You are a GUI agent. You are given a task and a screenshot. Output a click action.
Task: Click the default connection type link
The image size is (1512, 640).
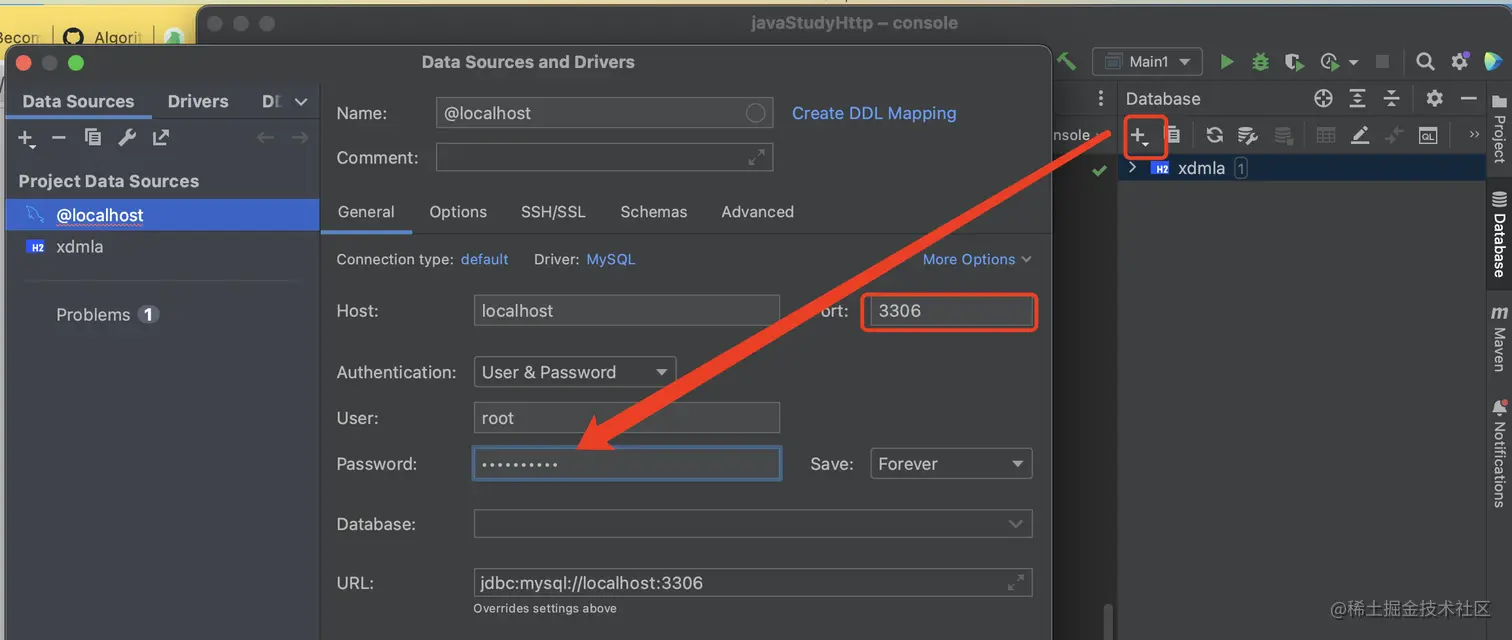(485, 259)
